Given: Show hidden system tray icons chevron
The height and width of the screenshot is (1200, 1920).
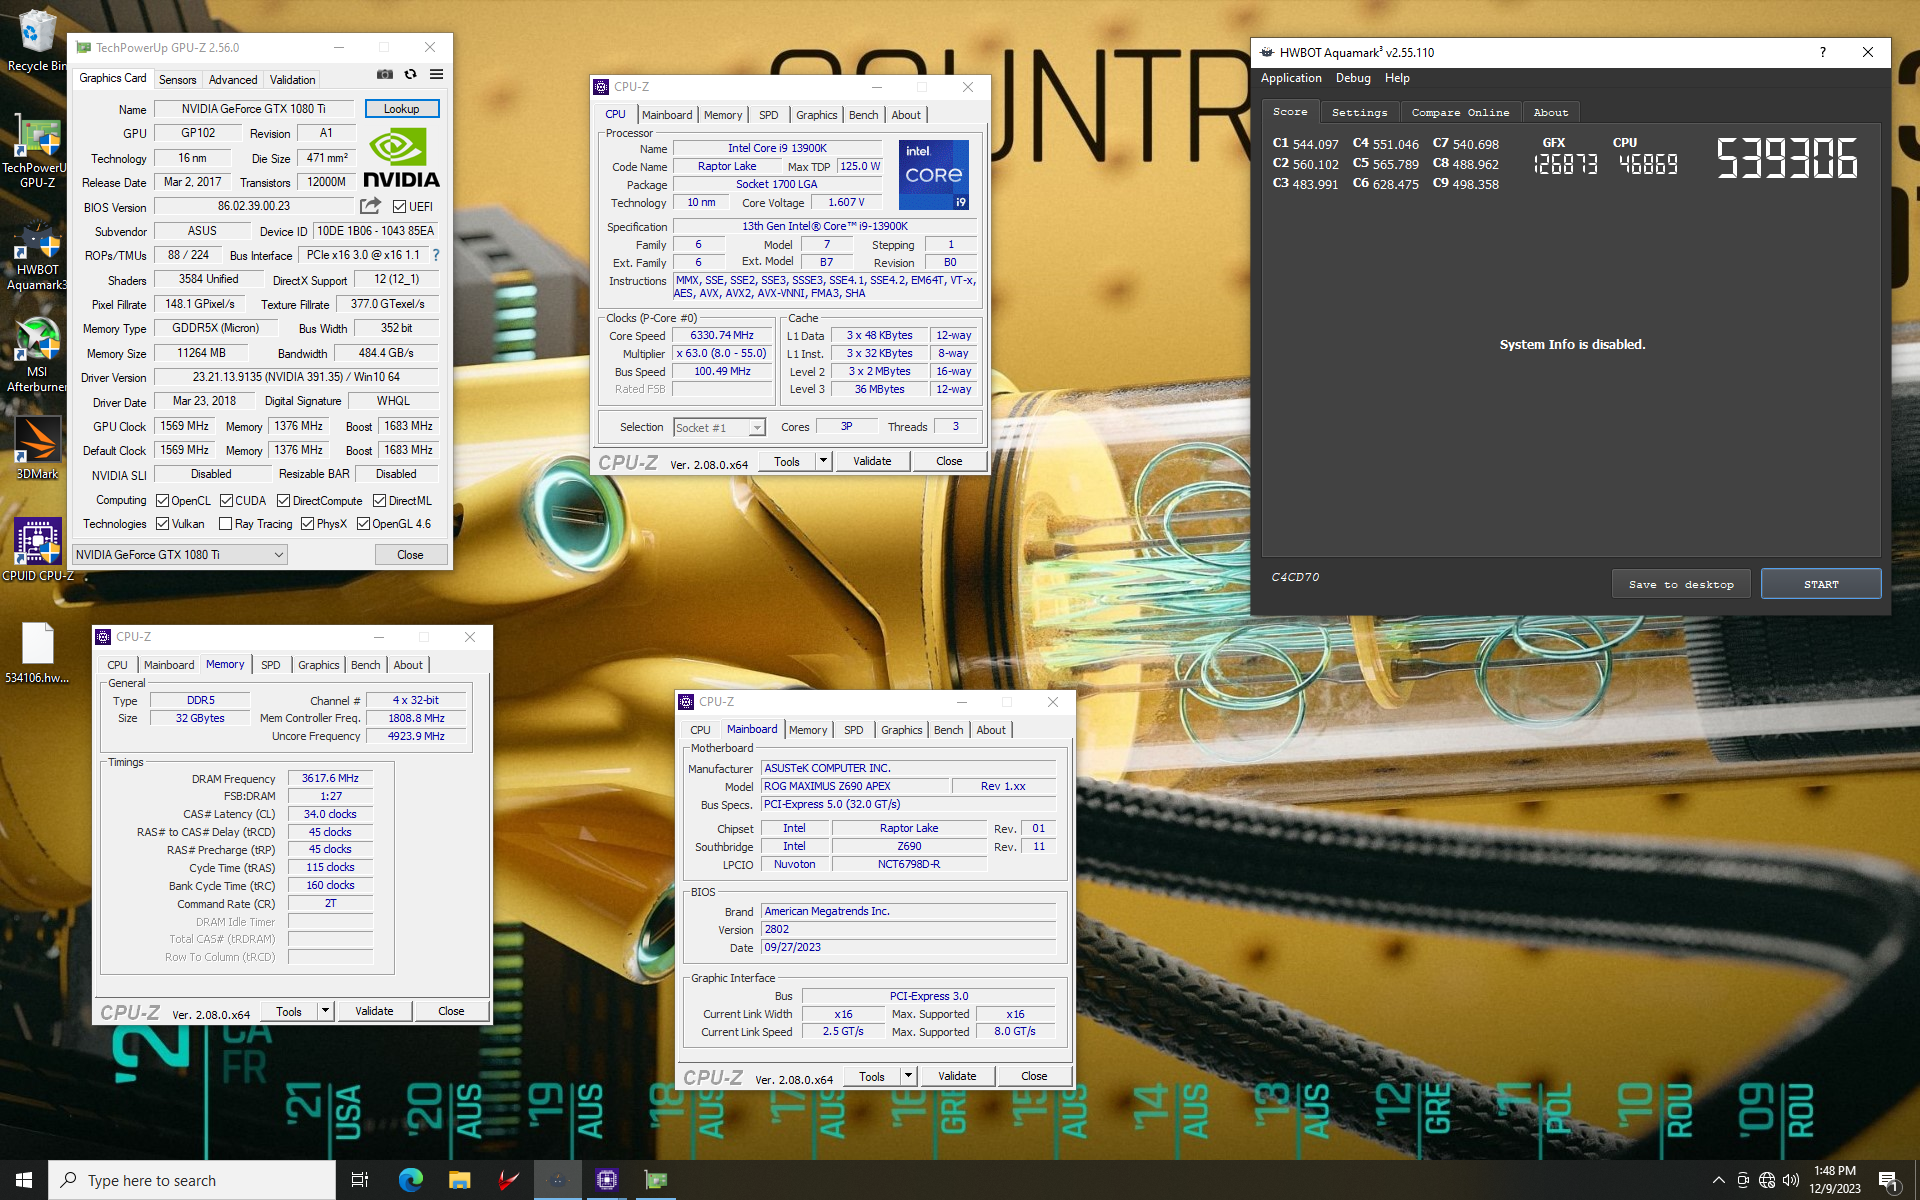Looking at the screenshot, I should tap(1718, 1180).
